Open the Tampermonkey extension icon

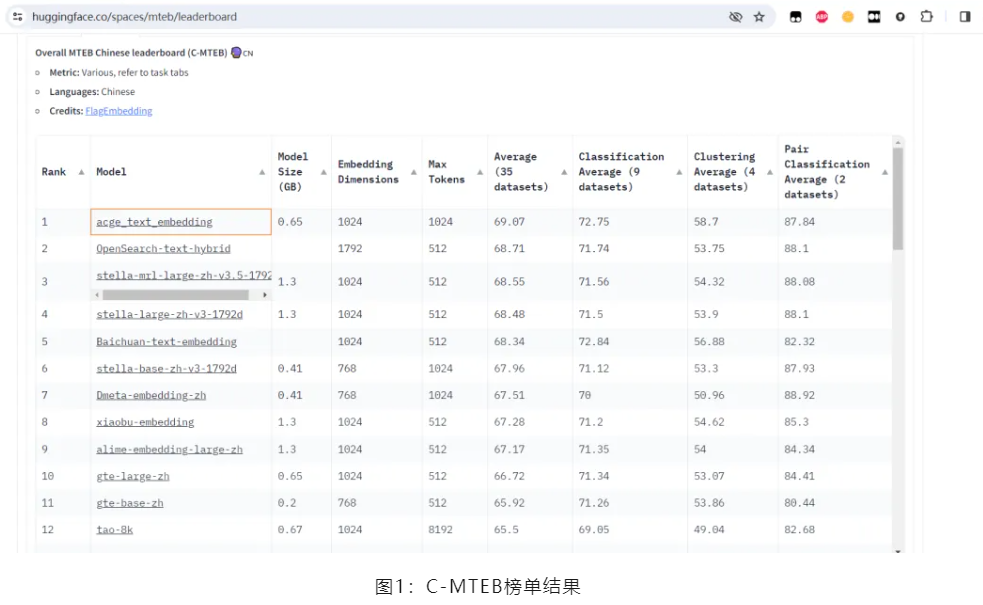tap(796, 17)
